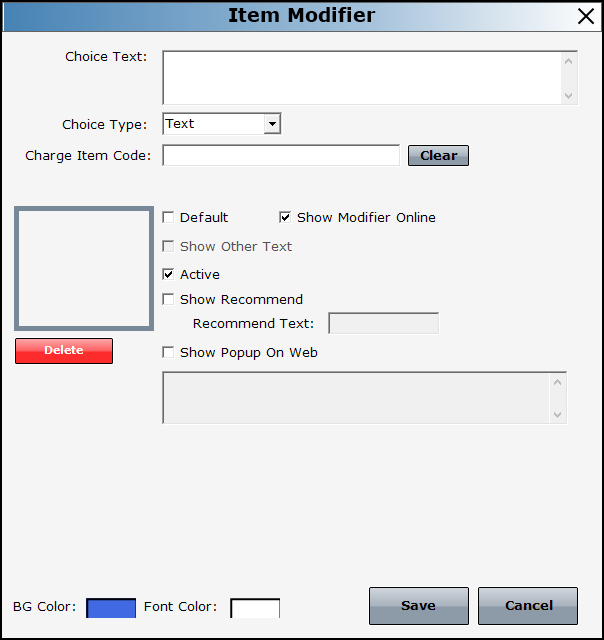Screen dimensions: 604x640
Task: Tick Show Popup On Web
Action: tap(168, 353)
